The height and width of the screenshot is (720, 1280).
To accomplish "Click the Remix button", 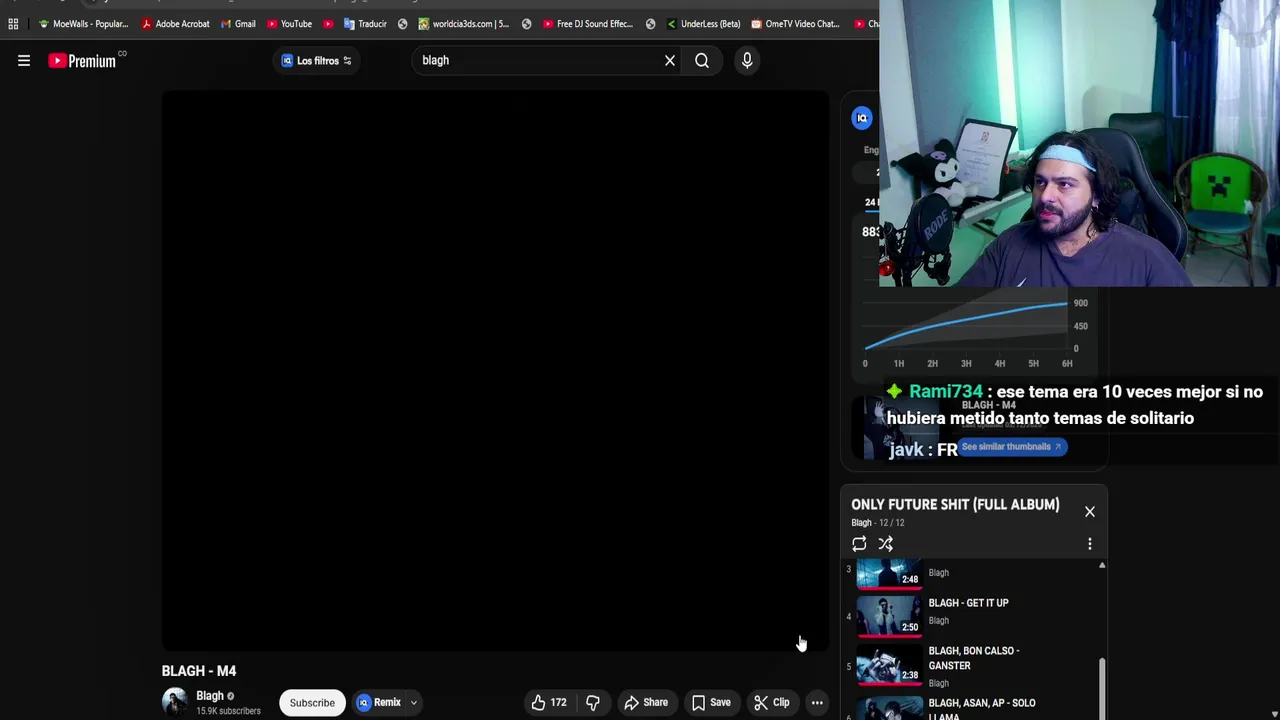I will [380, 702].
